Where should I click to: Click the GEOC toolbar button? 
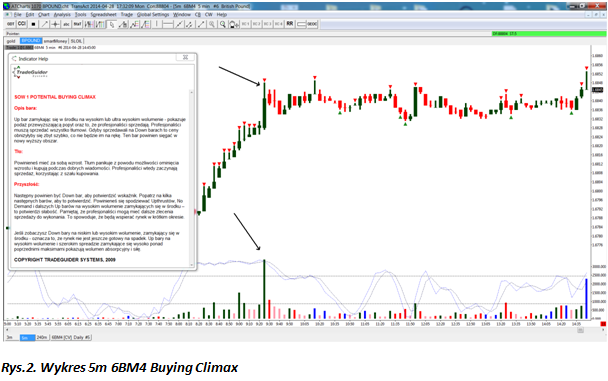pos(313,24)
